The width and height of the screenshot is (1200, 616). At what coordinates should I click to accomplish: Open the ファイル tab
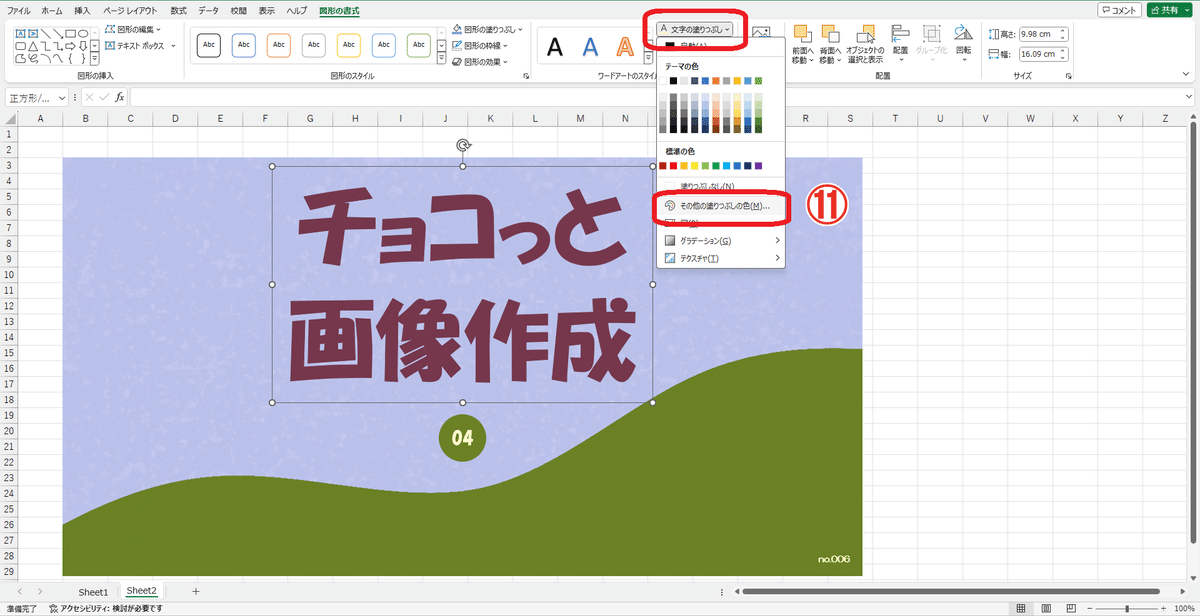coord(18,10)
